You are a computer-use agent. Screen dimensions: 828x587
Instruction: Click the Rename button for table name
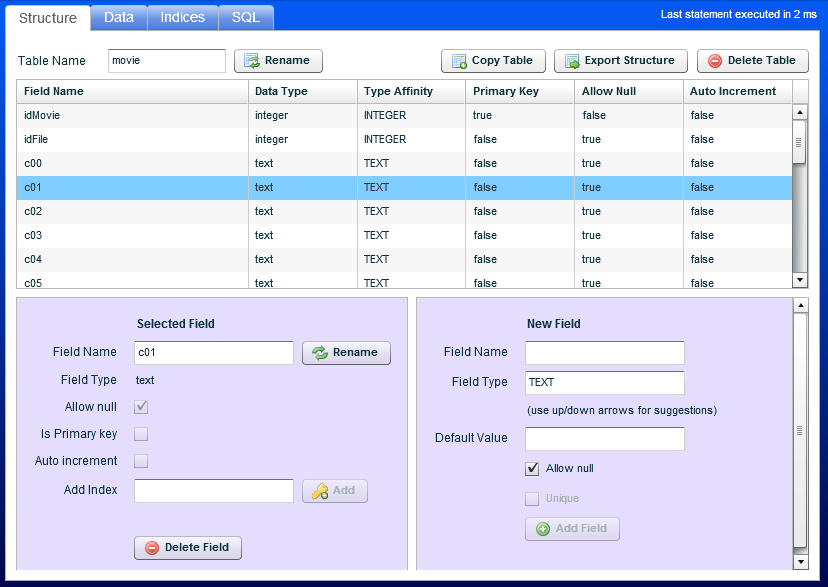(278, 61)
